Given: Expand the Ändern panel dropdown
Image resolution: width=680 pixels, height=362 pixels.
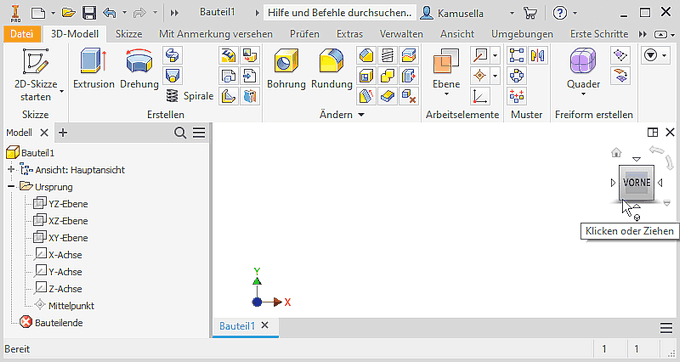Looking at the screenshot, I should click(x=361, y=115).
